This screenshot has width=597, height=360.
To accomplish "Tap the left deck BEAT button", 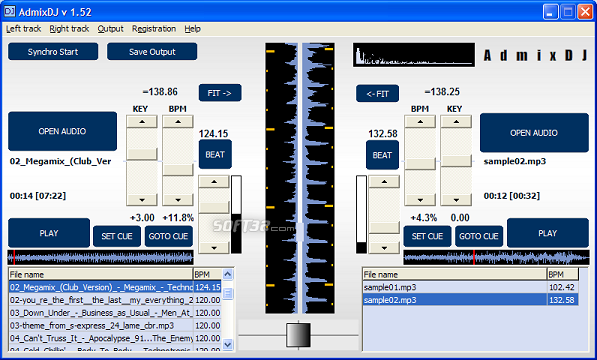I will (x=215, y=154).
